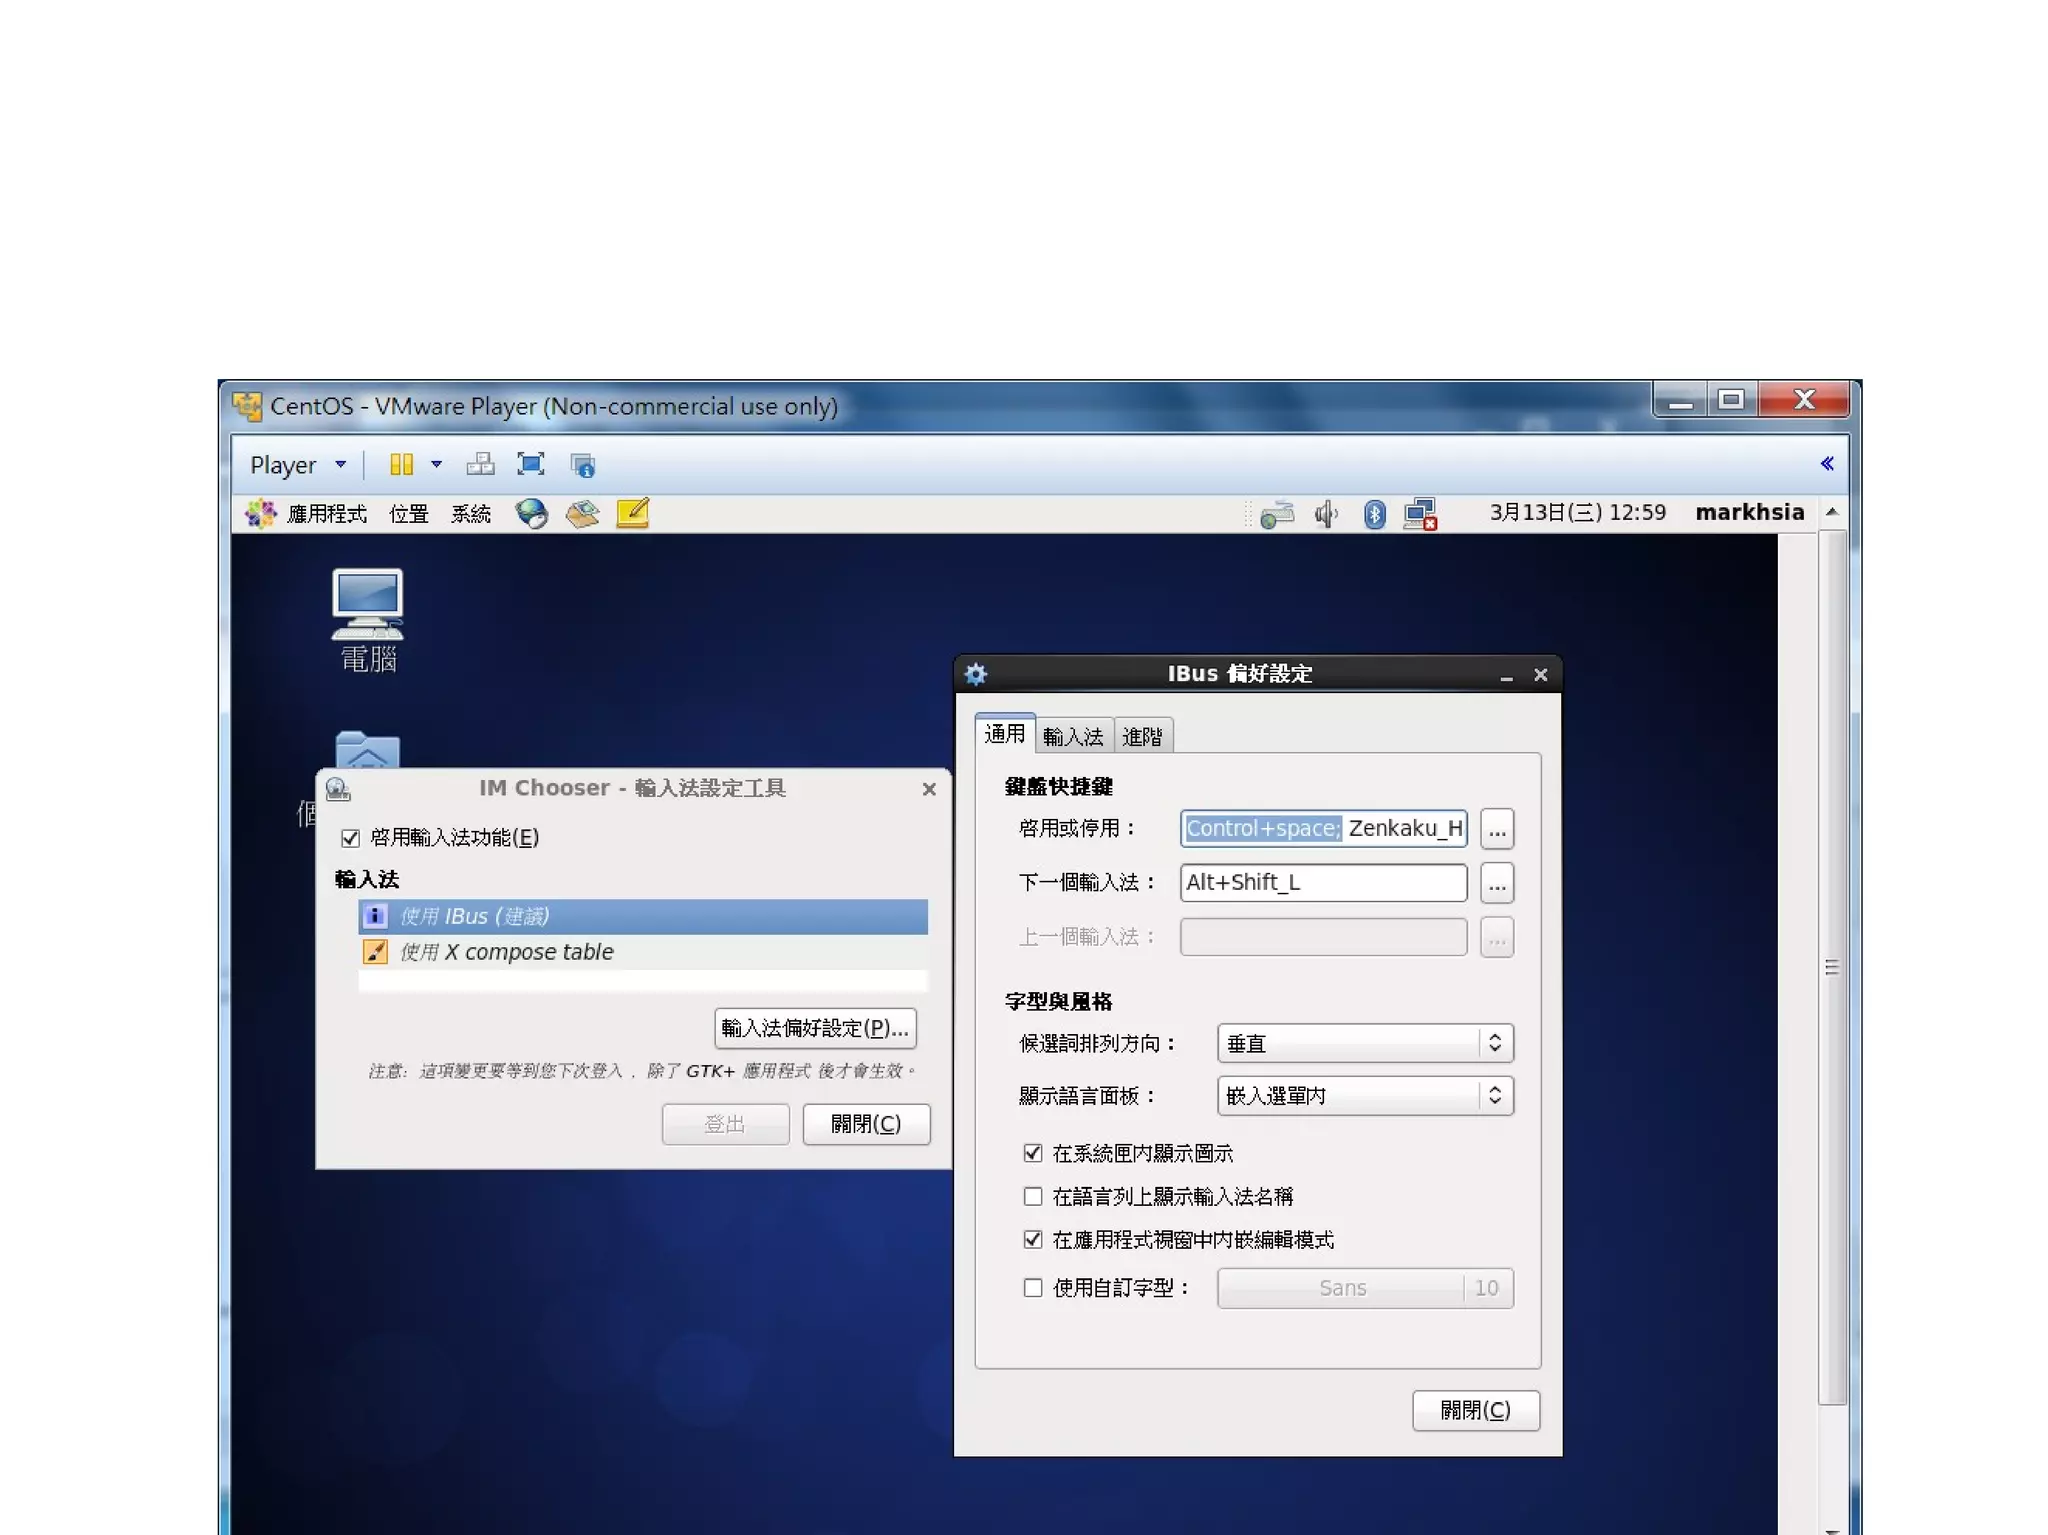2048x1535 pixels.
Task: Open the 系統 system menu
Action: pos(470,514)
